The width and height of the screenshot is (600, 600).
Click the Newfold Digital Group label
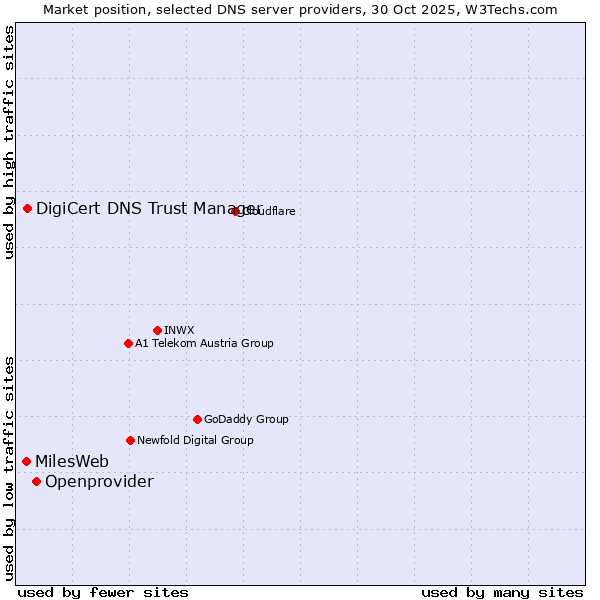(195, 440)
